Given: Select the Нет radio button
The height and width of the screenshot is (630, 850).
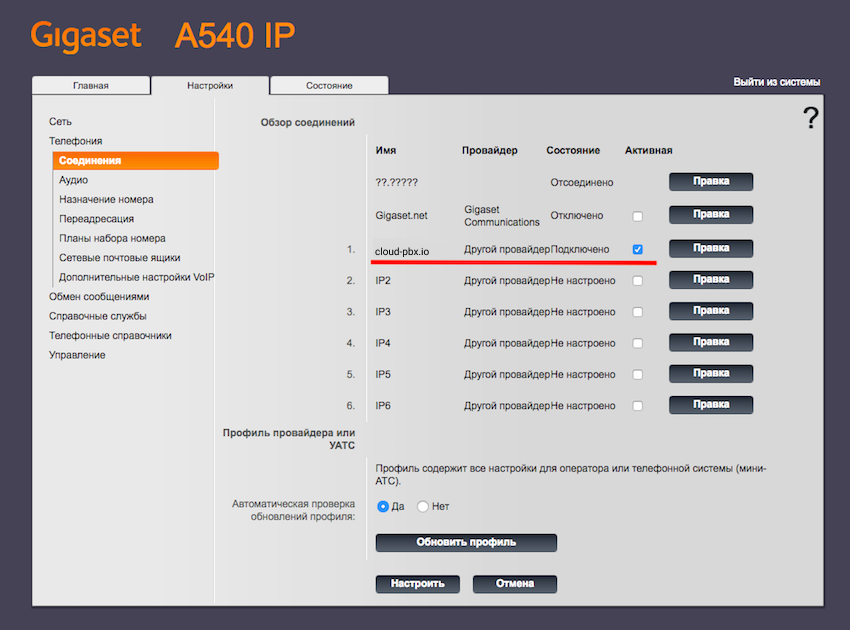Looking at the screenshot, I should pos(423,507).
